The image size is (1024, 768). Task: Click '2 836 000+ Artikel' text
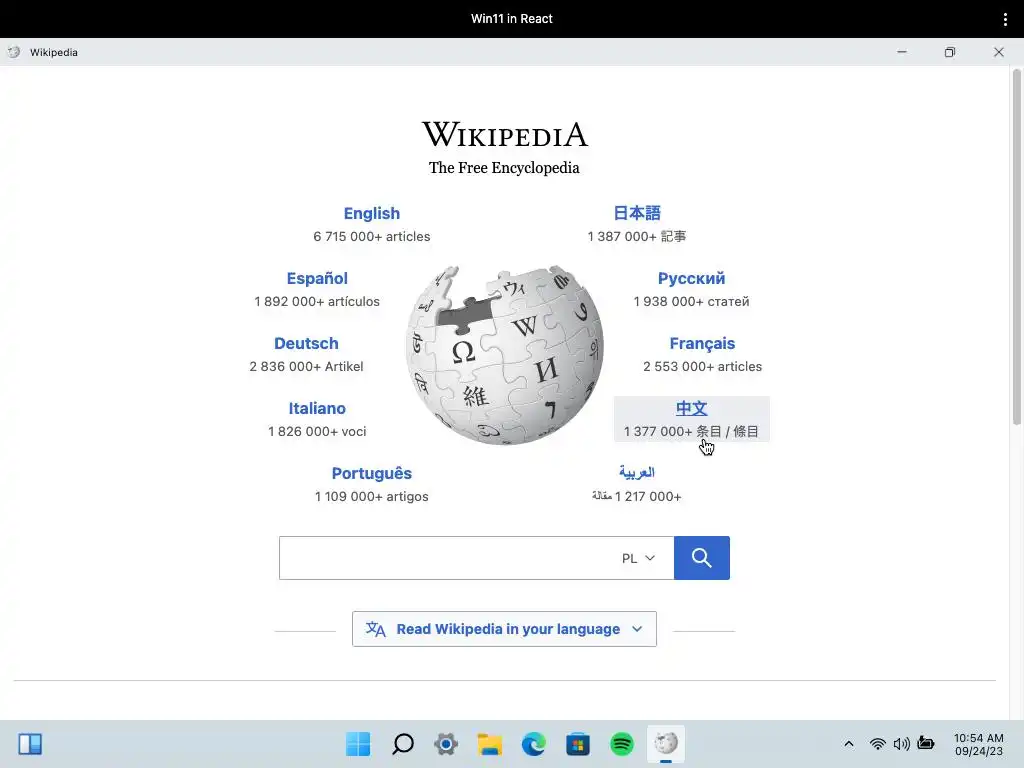(x=306, y=366)
